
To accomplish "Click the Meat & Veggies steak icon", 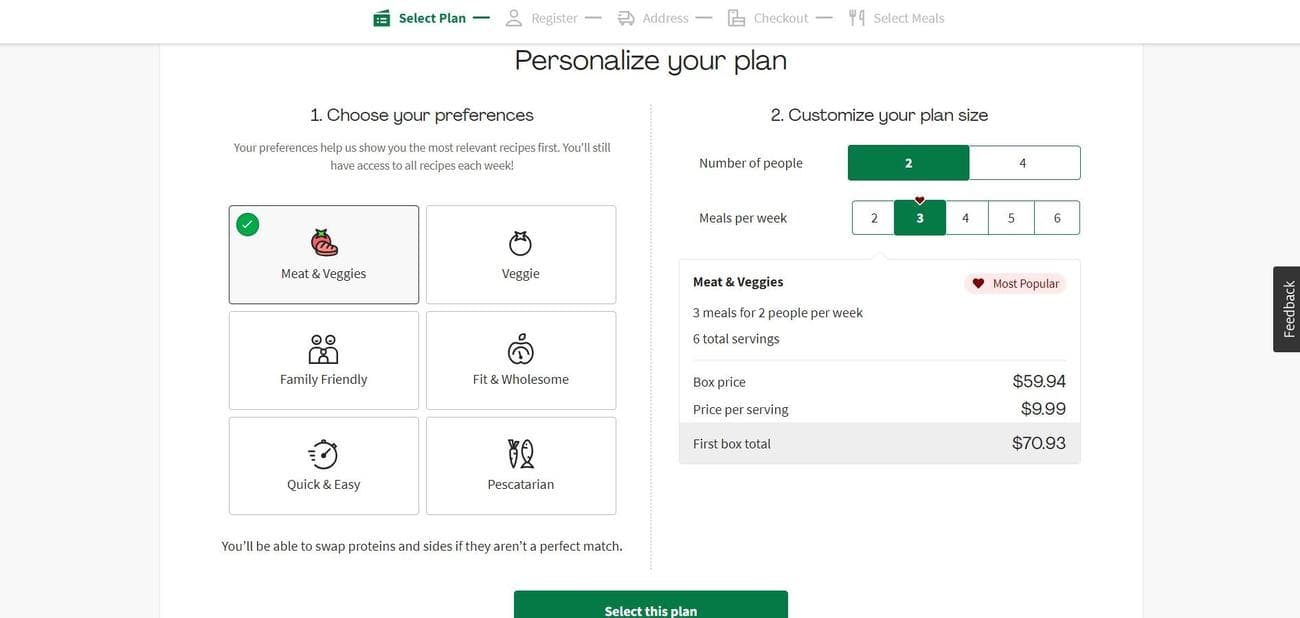I will [x=323, y=243].
